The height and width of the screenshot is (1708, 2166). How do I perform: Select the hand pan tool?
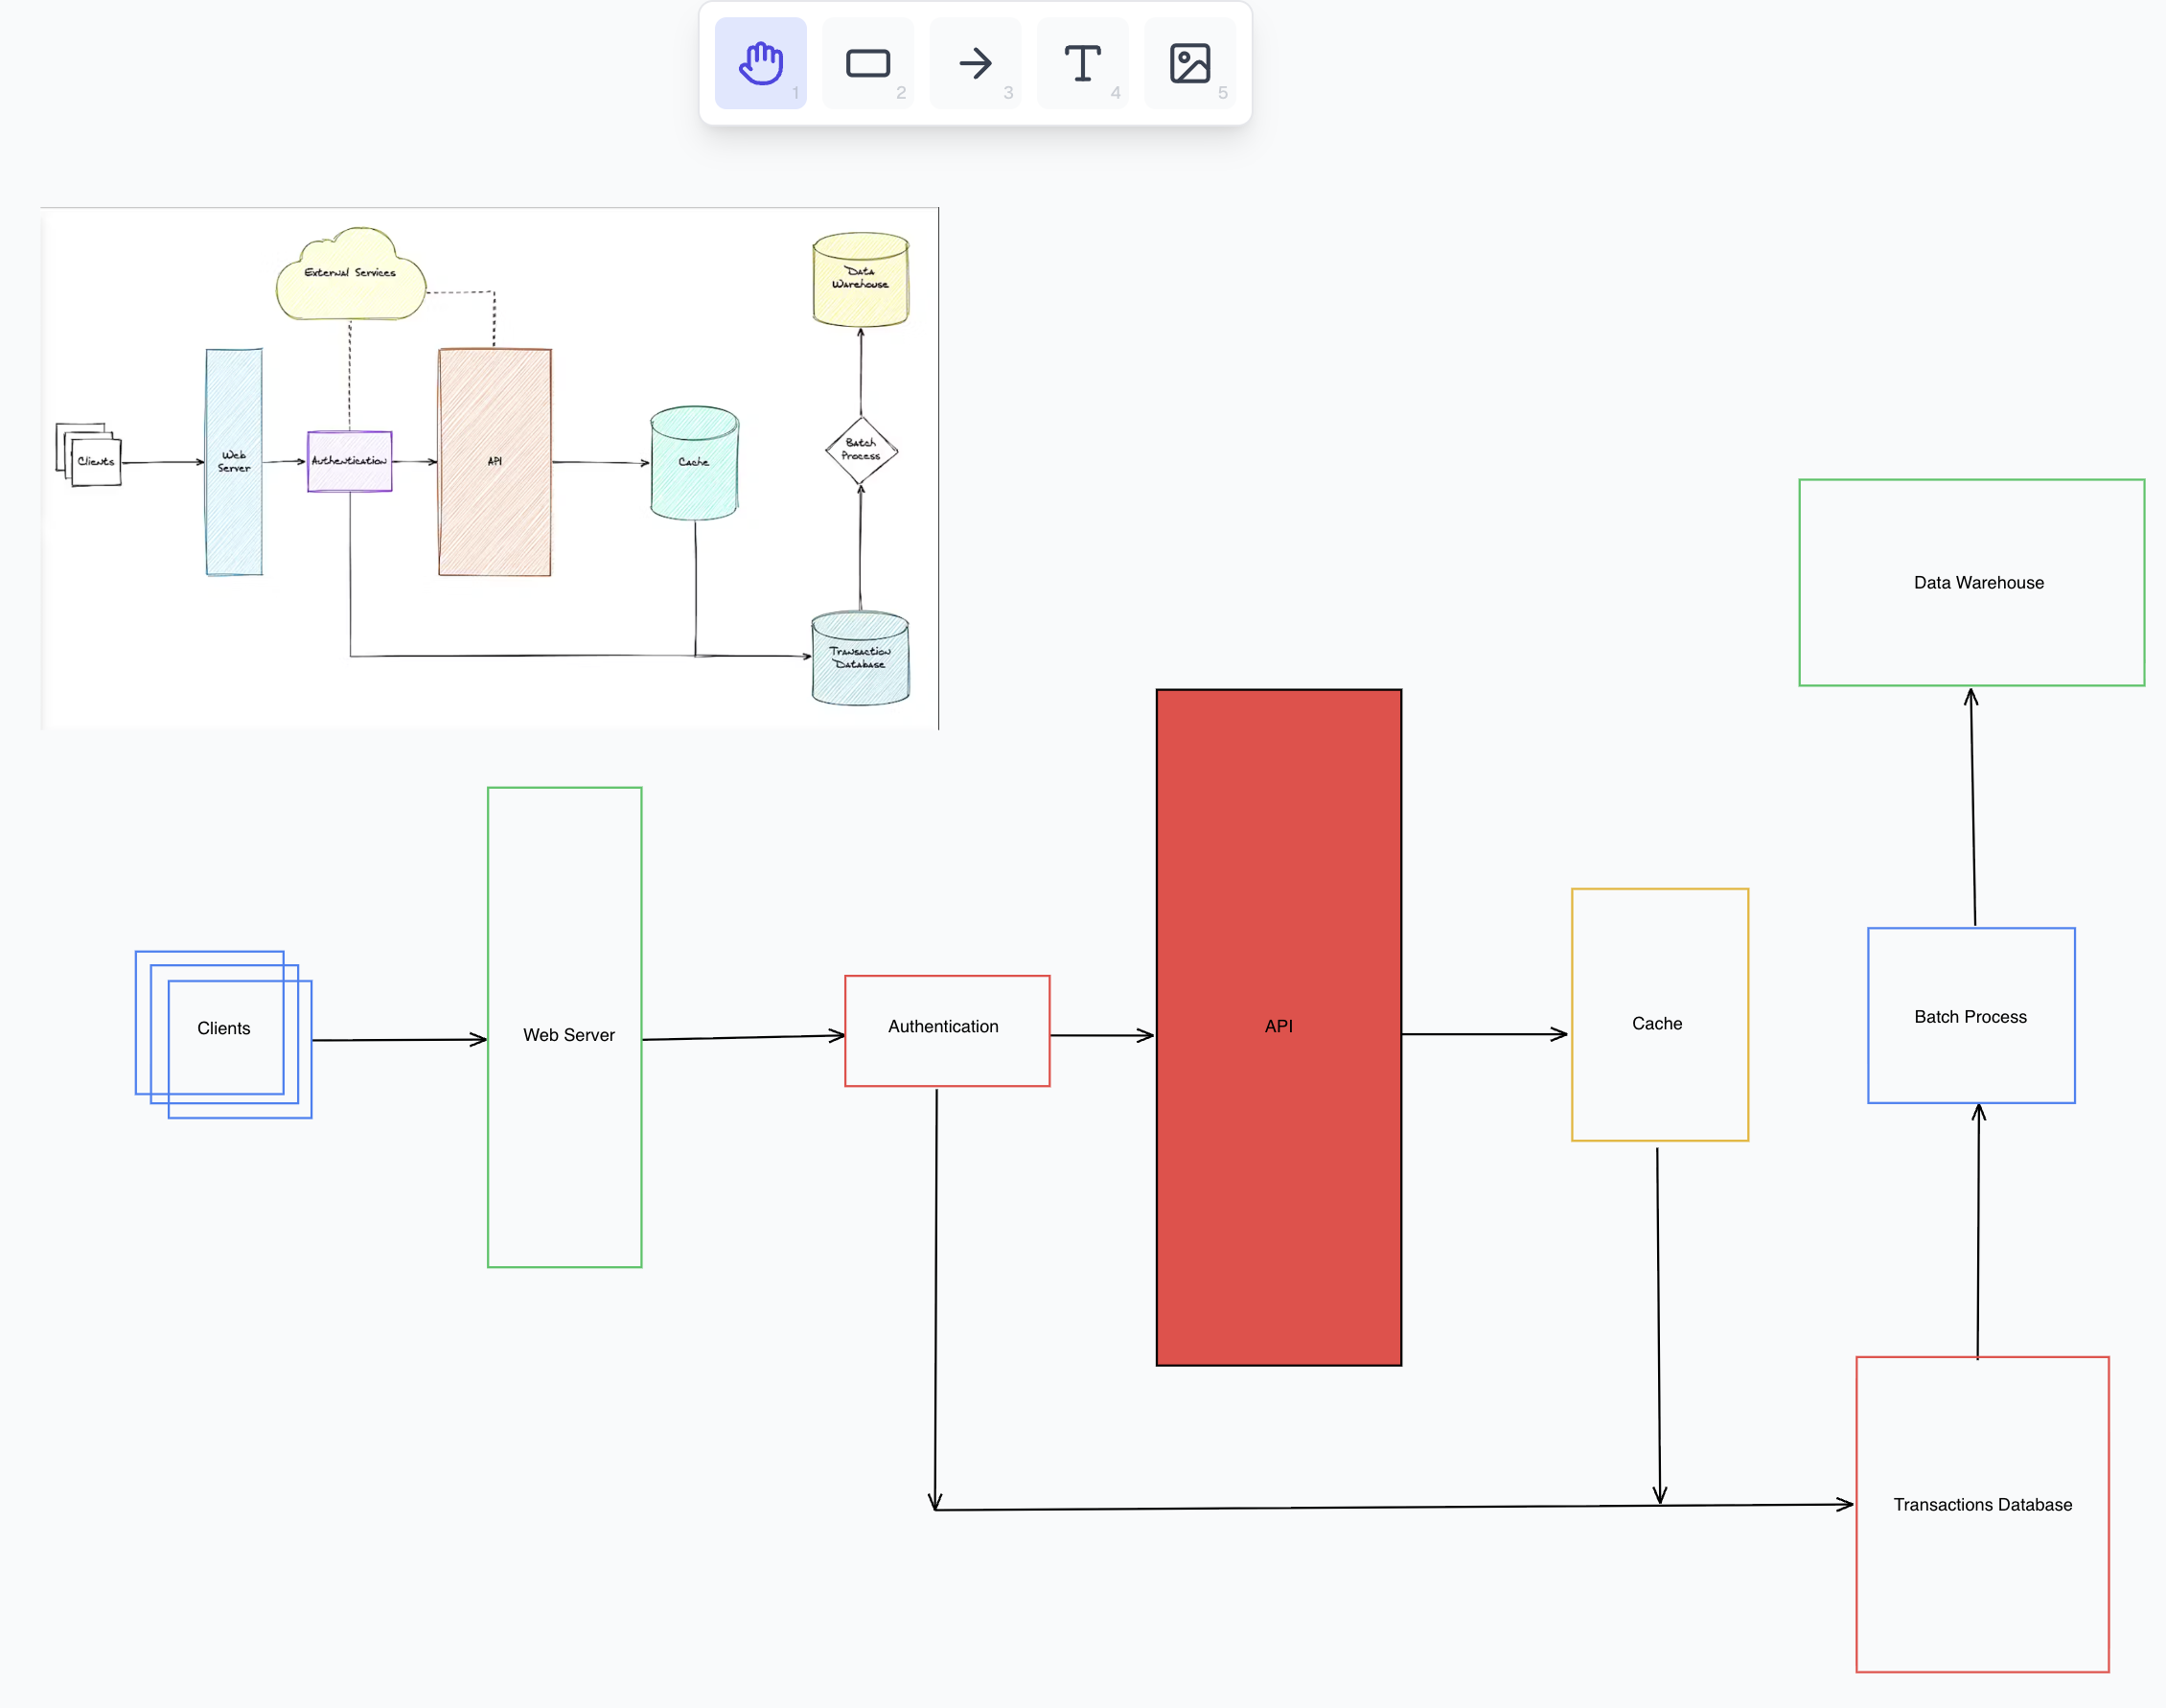760,63
